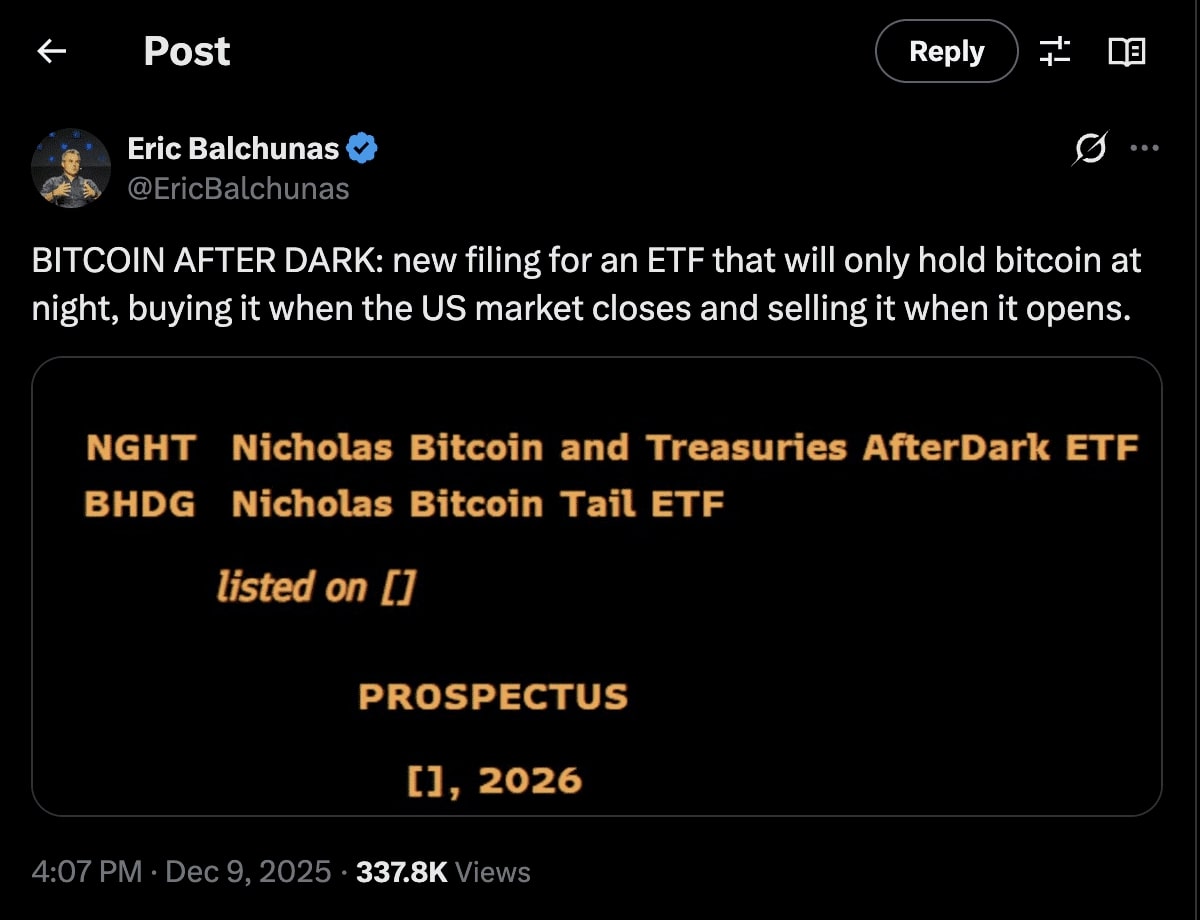This screenshot has width=1200, height=920.
Task: Click the Eric Balchunas display name
Action: tap(235, 147)
